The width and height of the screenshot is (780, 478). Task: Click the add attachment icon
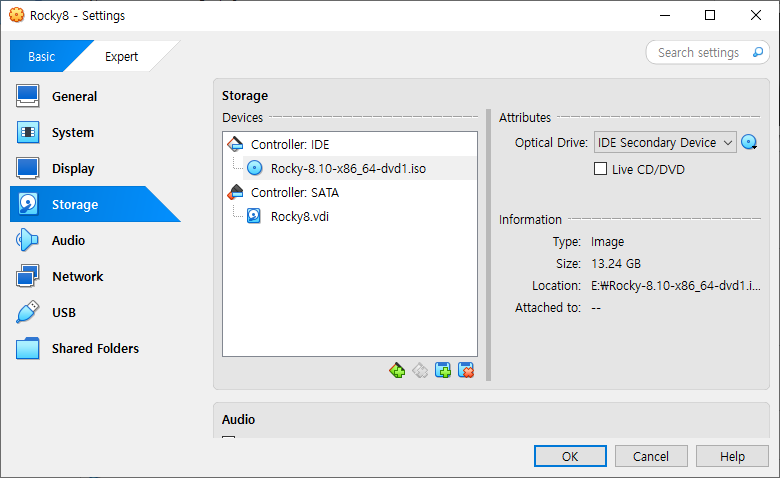click(443, 371)
